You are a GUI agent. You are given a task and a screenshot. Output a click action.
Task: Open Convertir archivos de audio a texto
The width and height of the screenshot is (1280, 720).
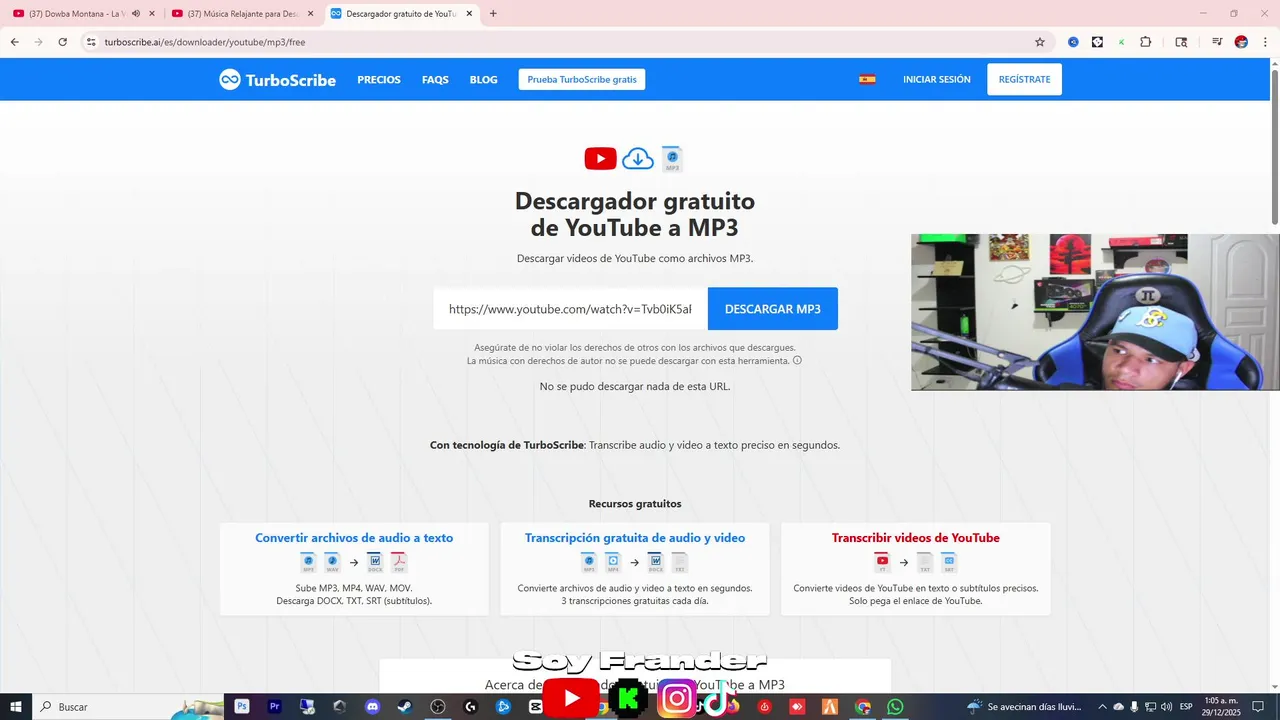[x=354, y=538]
